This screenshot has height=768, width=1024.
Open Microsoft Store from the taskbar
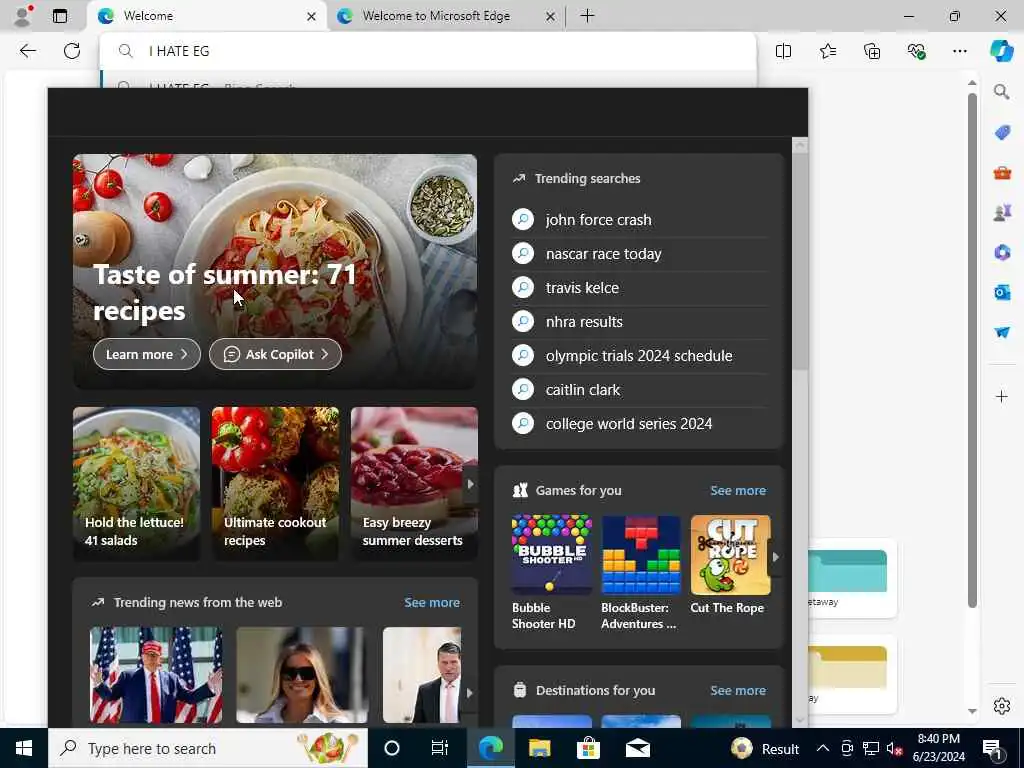[x=588, y=748]
